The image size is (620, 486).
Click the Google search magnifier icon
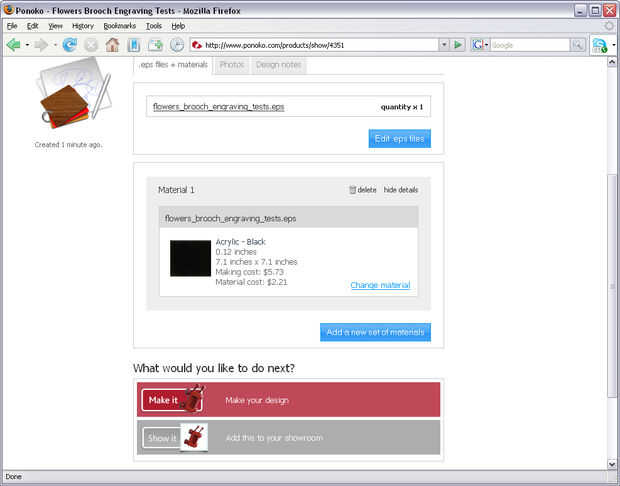click(x=577, y=45)
